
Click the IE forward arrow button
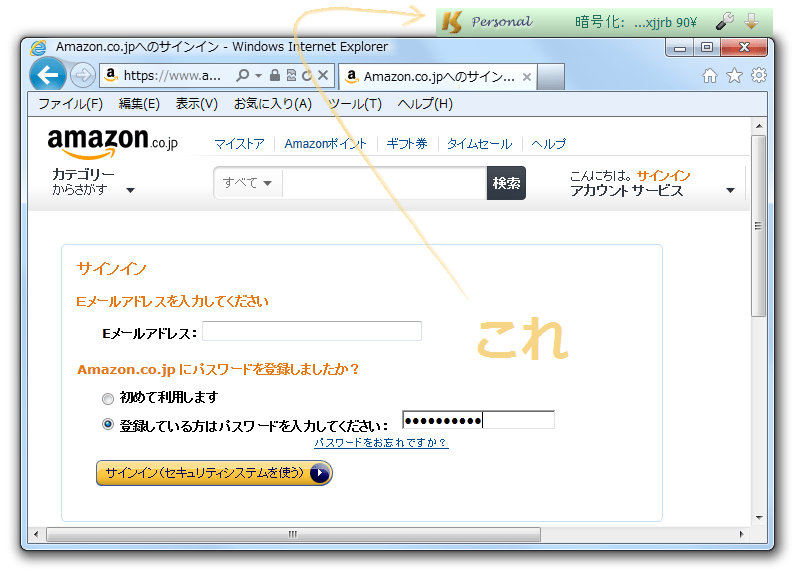click(x=82, y=76)
